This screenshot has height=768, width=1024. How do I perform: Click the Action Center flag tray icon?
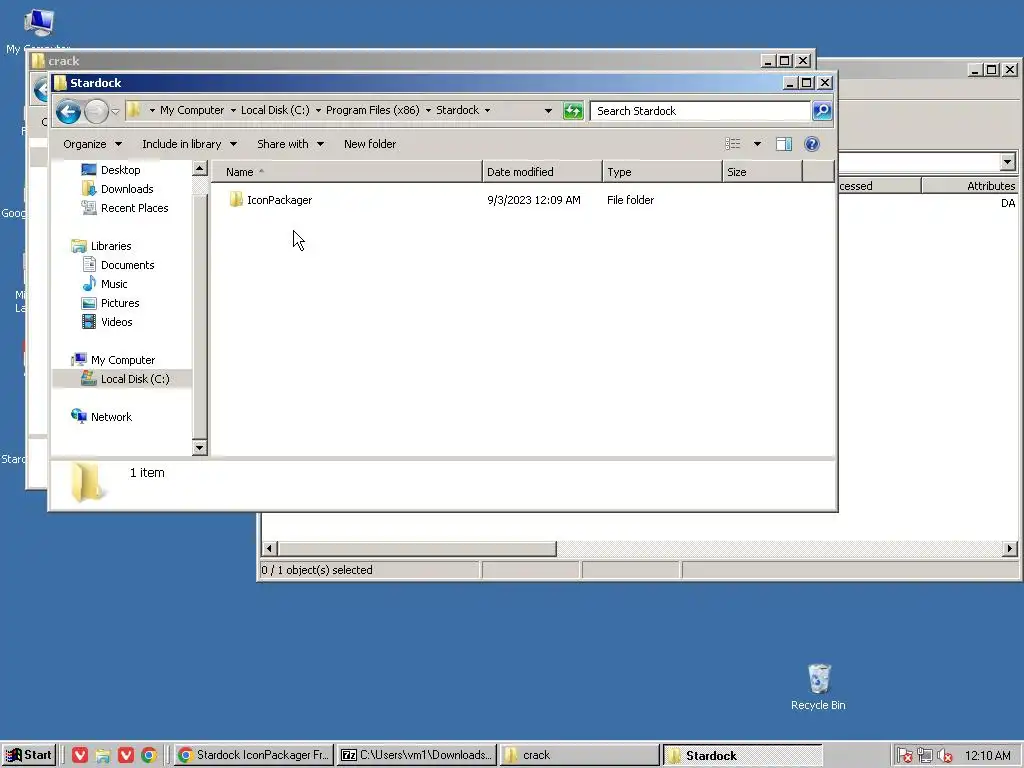tap(904, 755)
